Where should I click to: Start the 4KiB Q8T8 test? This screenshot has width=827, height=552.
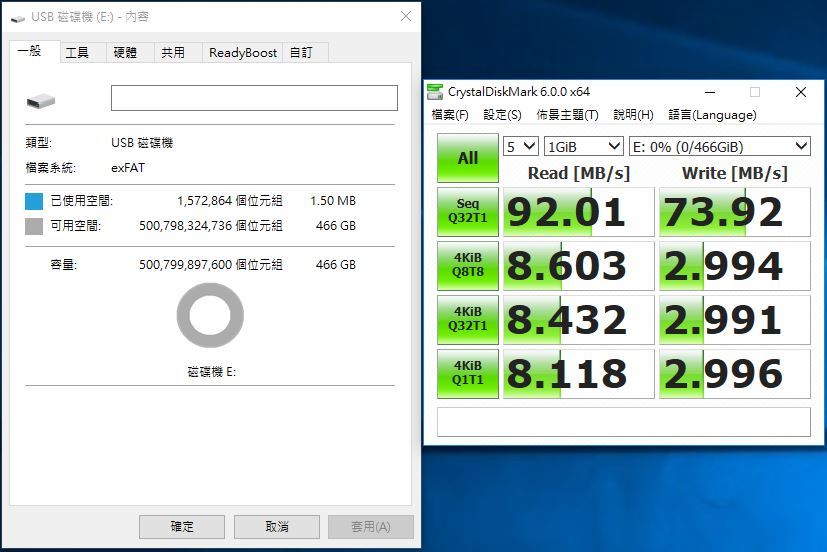pyautogui.click(x=468, y=266)
